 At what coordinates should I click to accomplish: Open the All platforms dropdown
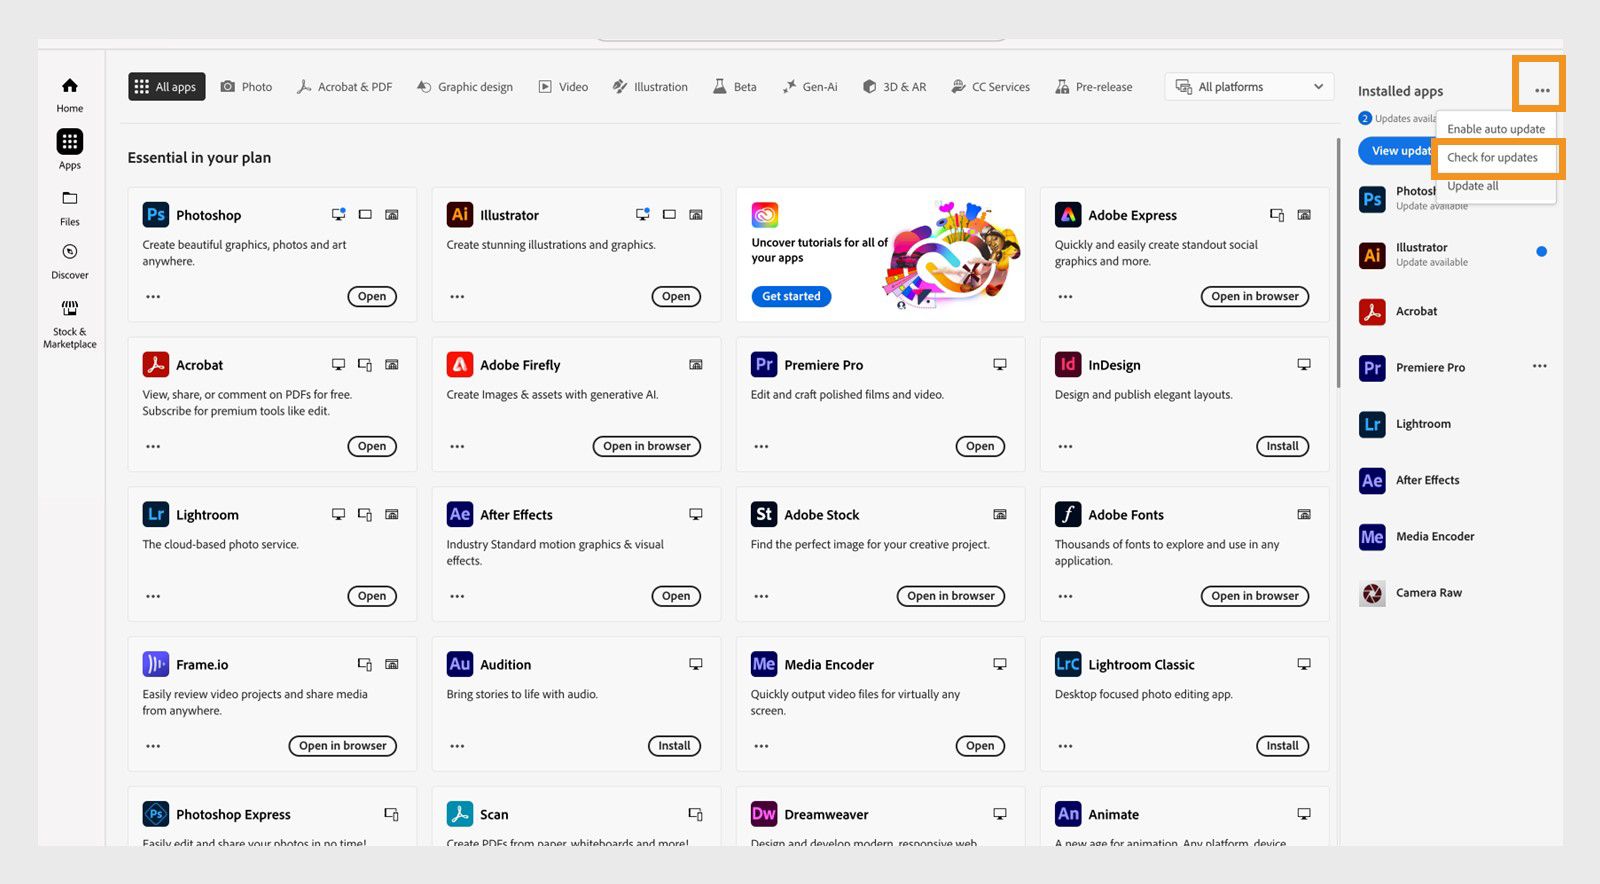[x=1249, y=87]
